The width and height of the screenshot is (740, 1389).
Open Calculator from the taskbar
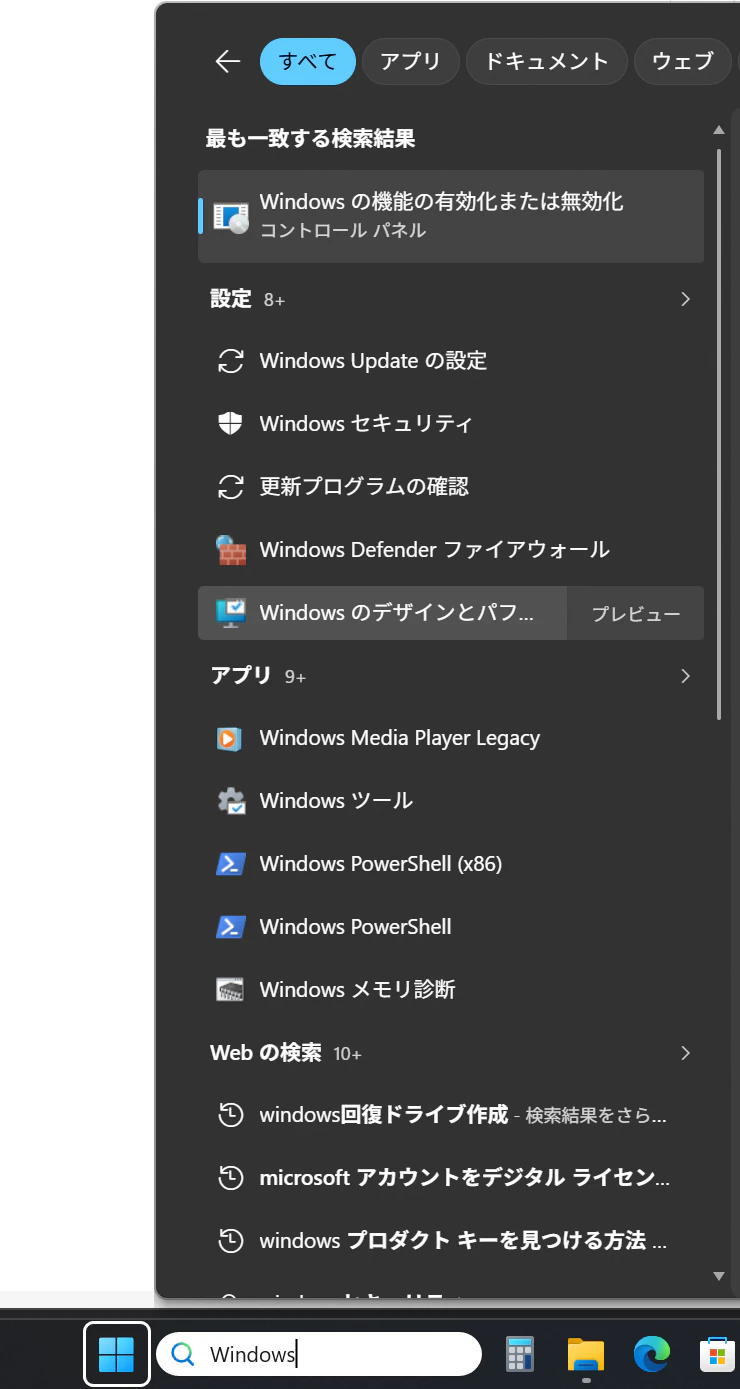tap(519, 1355)
